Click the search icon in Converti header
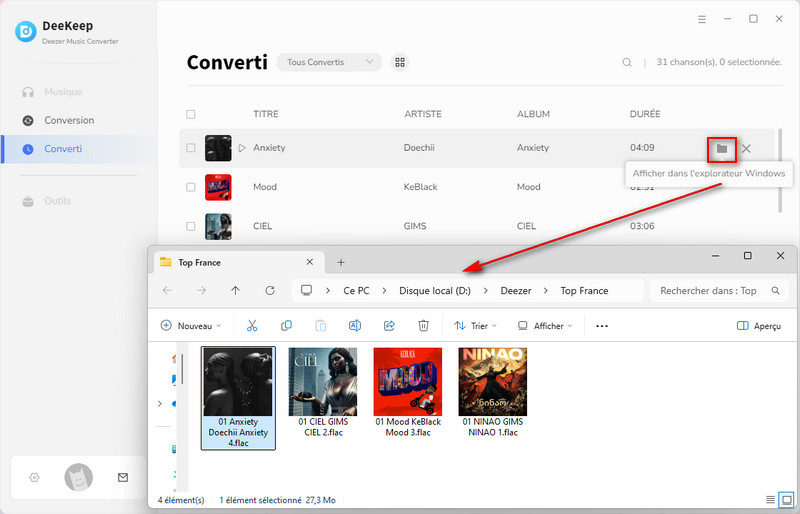 (627, 62)
